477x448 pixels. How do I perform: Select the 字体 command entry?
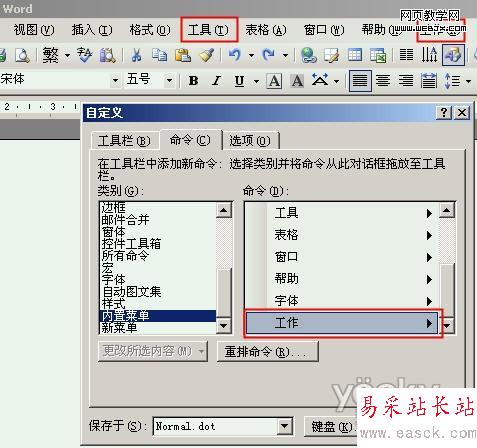pyautogui.click(x=342, y=301)
